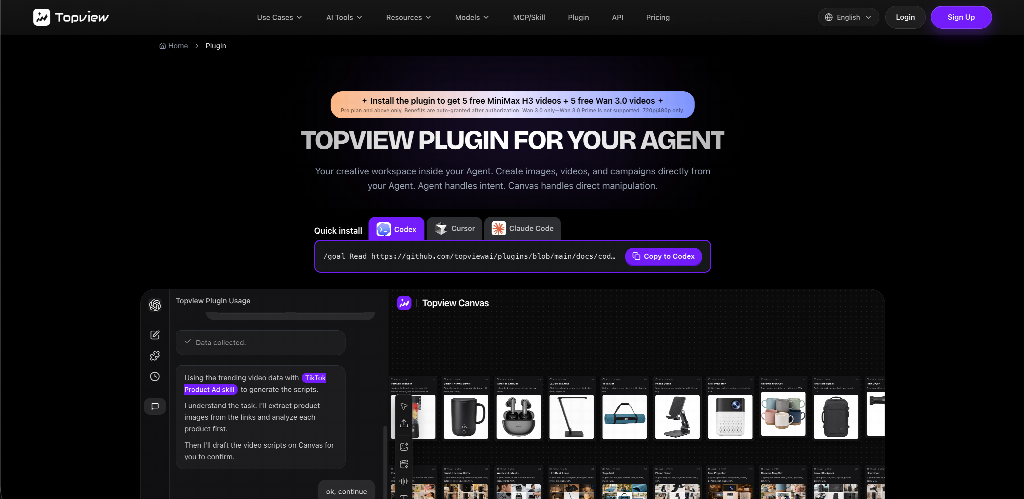This screenshot has width=1024, height=499.
Task: Click the clock history icon in sidebar
Action: 155,377
